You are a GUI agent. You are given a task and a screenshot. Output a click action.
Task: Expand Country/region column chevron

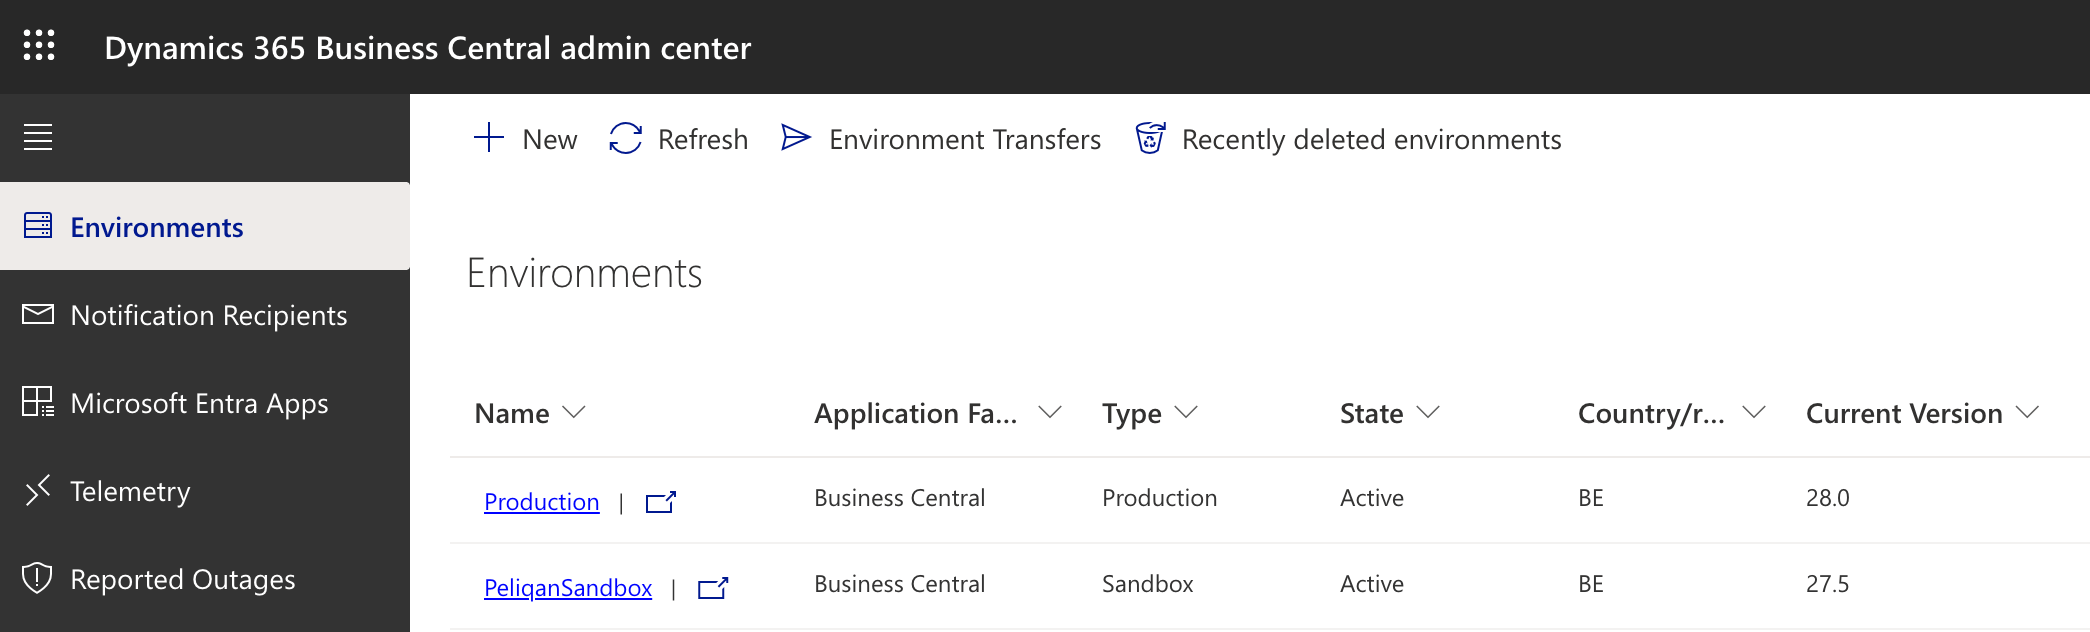[1754, 412]
